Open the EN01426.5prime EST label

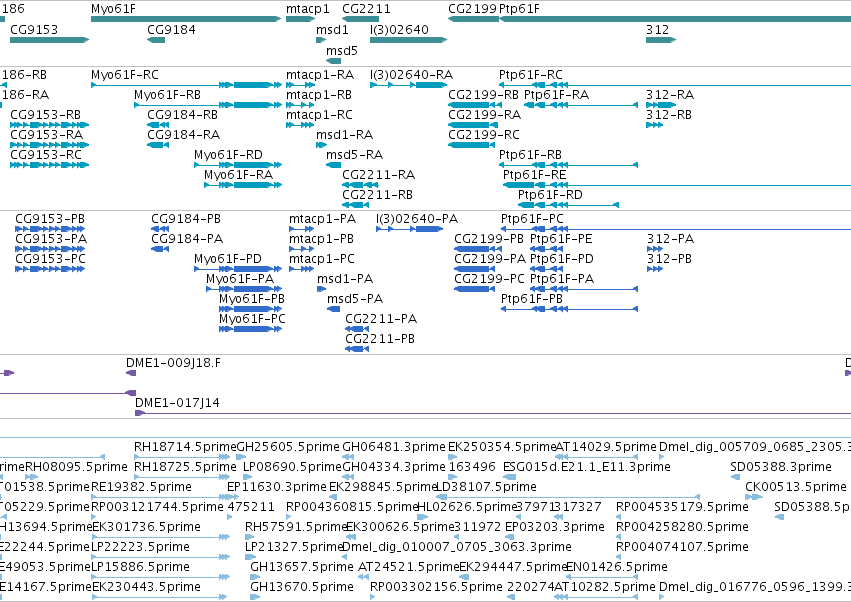[617, 567]
